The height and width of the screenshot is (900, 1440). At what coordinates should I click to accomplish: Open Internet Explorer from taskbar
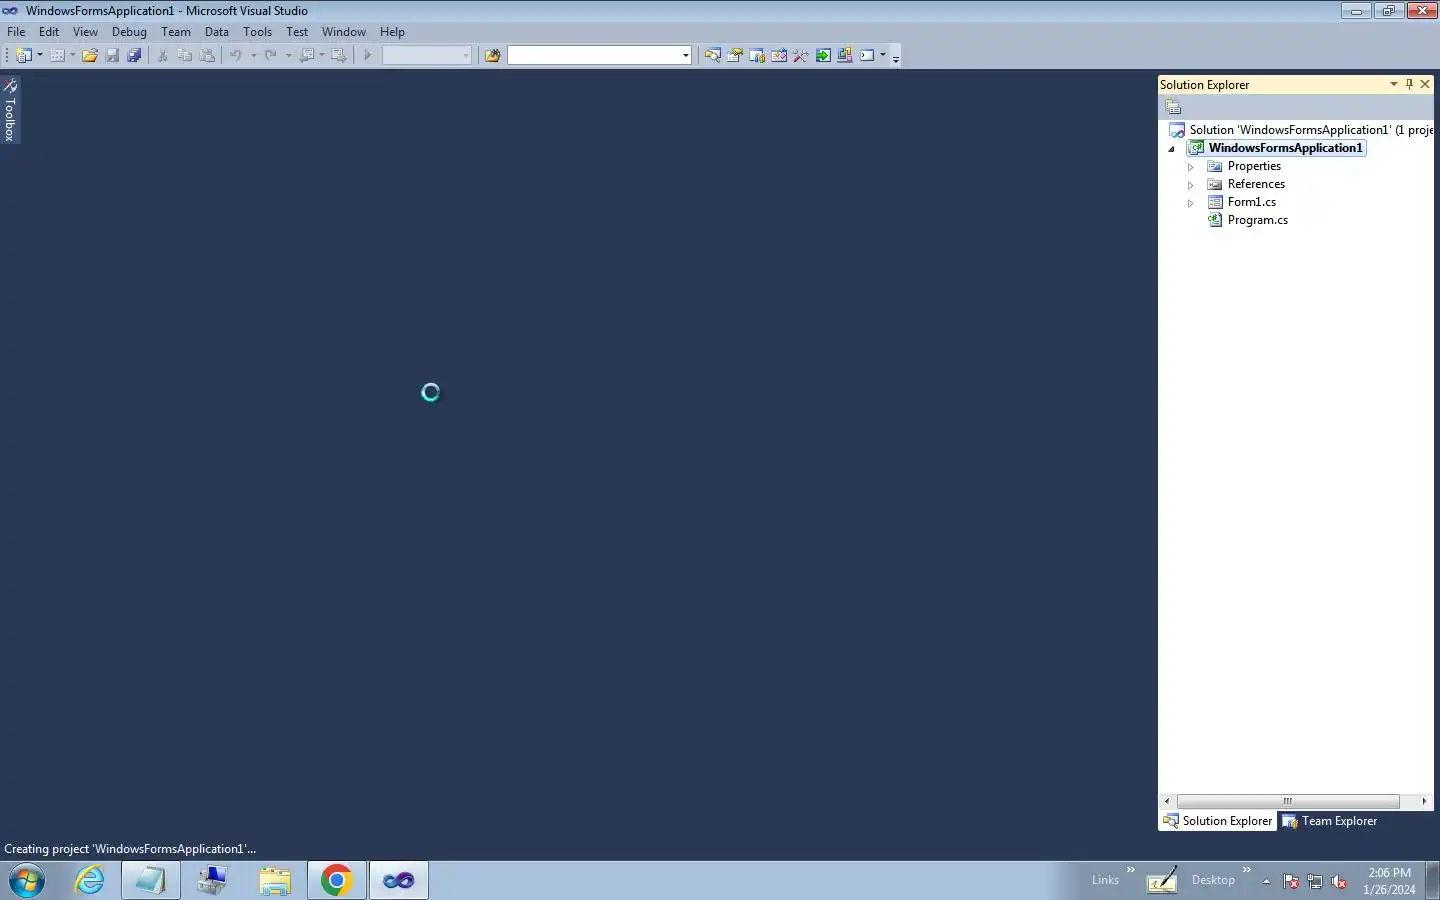[x=90, y=881]
